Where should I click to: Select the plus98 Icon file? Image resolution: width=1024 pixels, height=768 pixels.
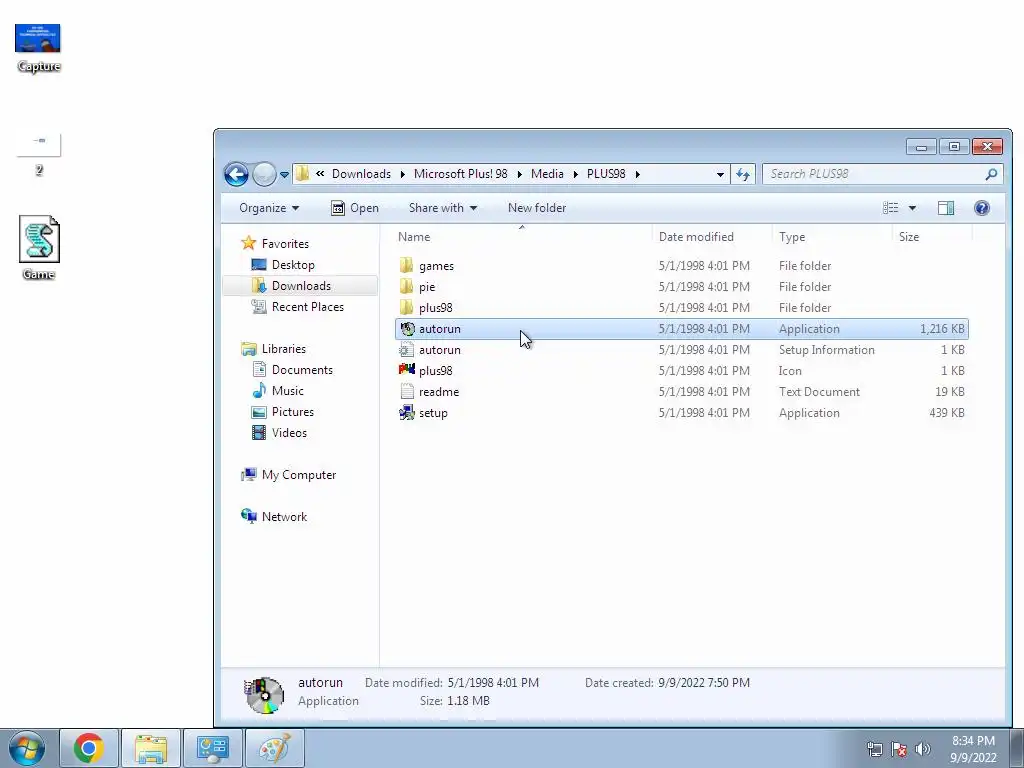tap(407, 370)
